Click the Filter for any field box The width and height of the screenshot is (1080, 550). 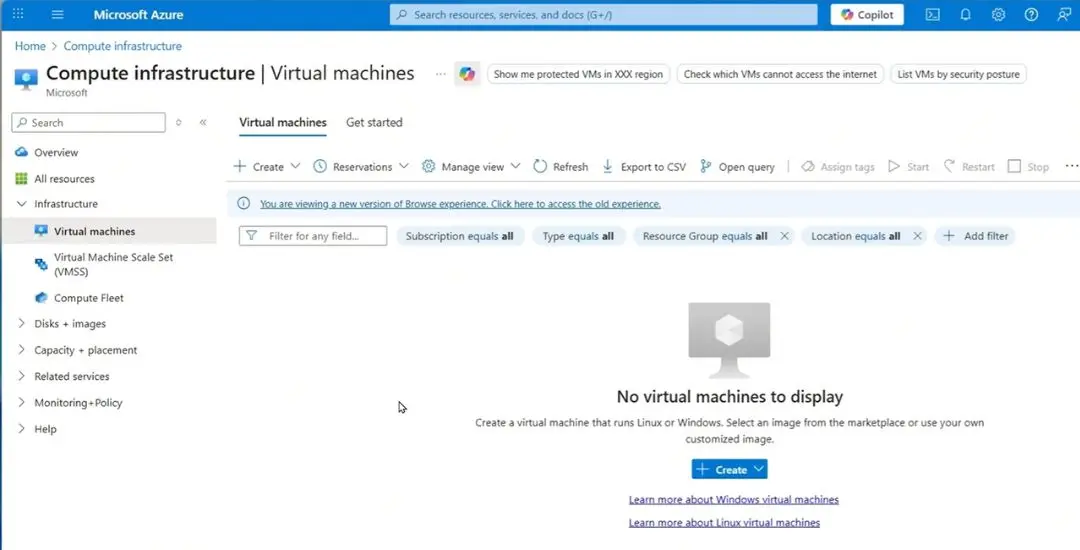click(x=313, y=235)
